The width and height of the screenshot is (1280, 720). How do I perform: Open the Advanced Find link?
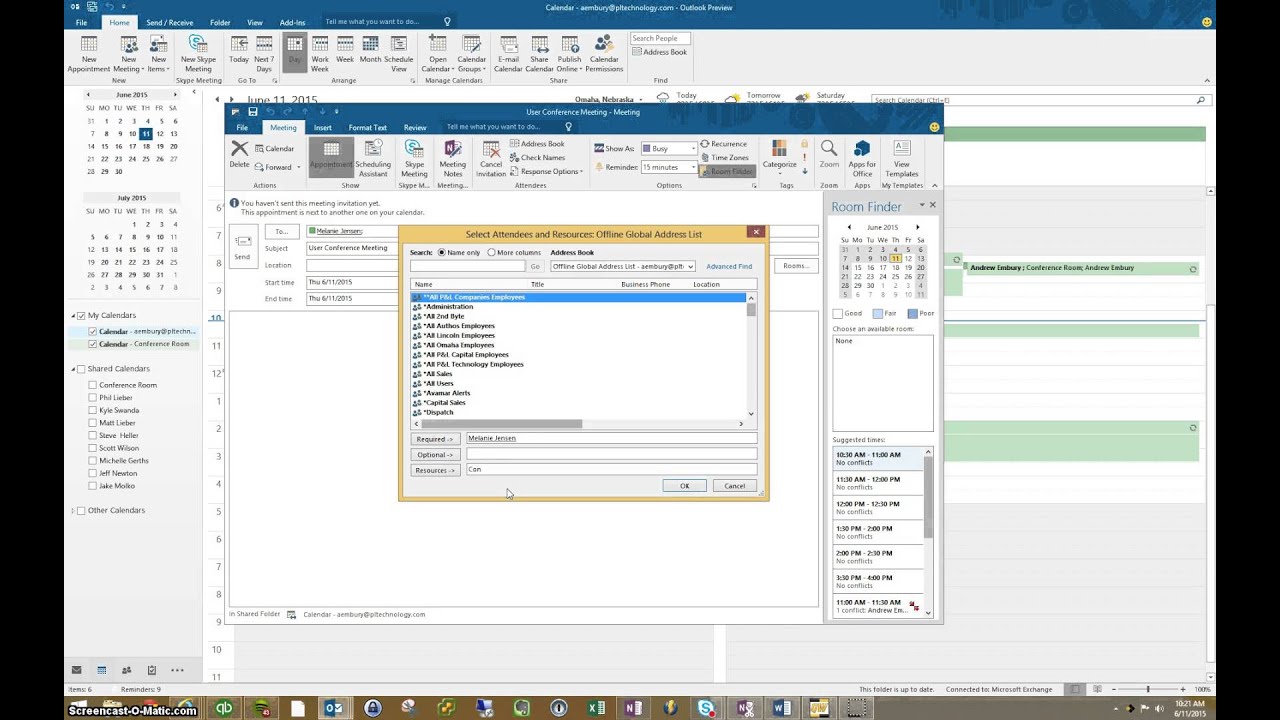tap(729, 266)
